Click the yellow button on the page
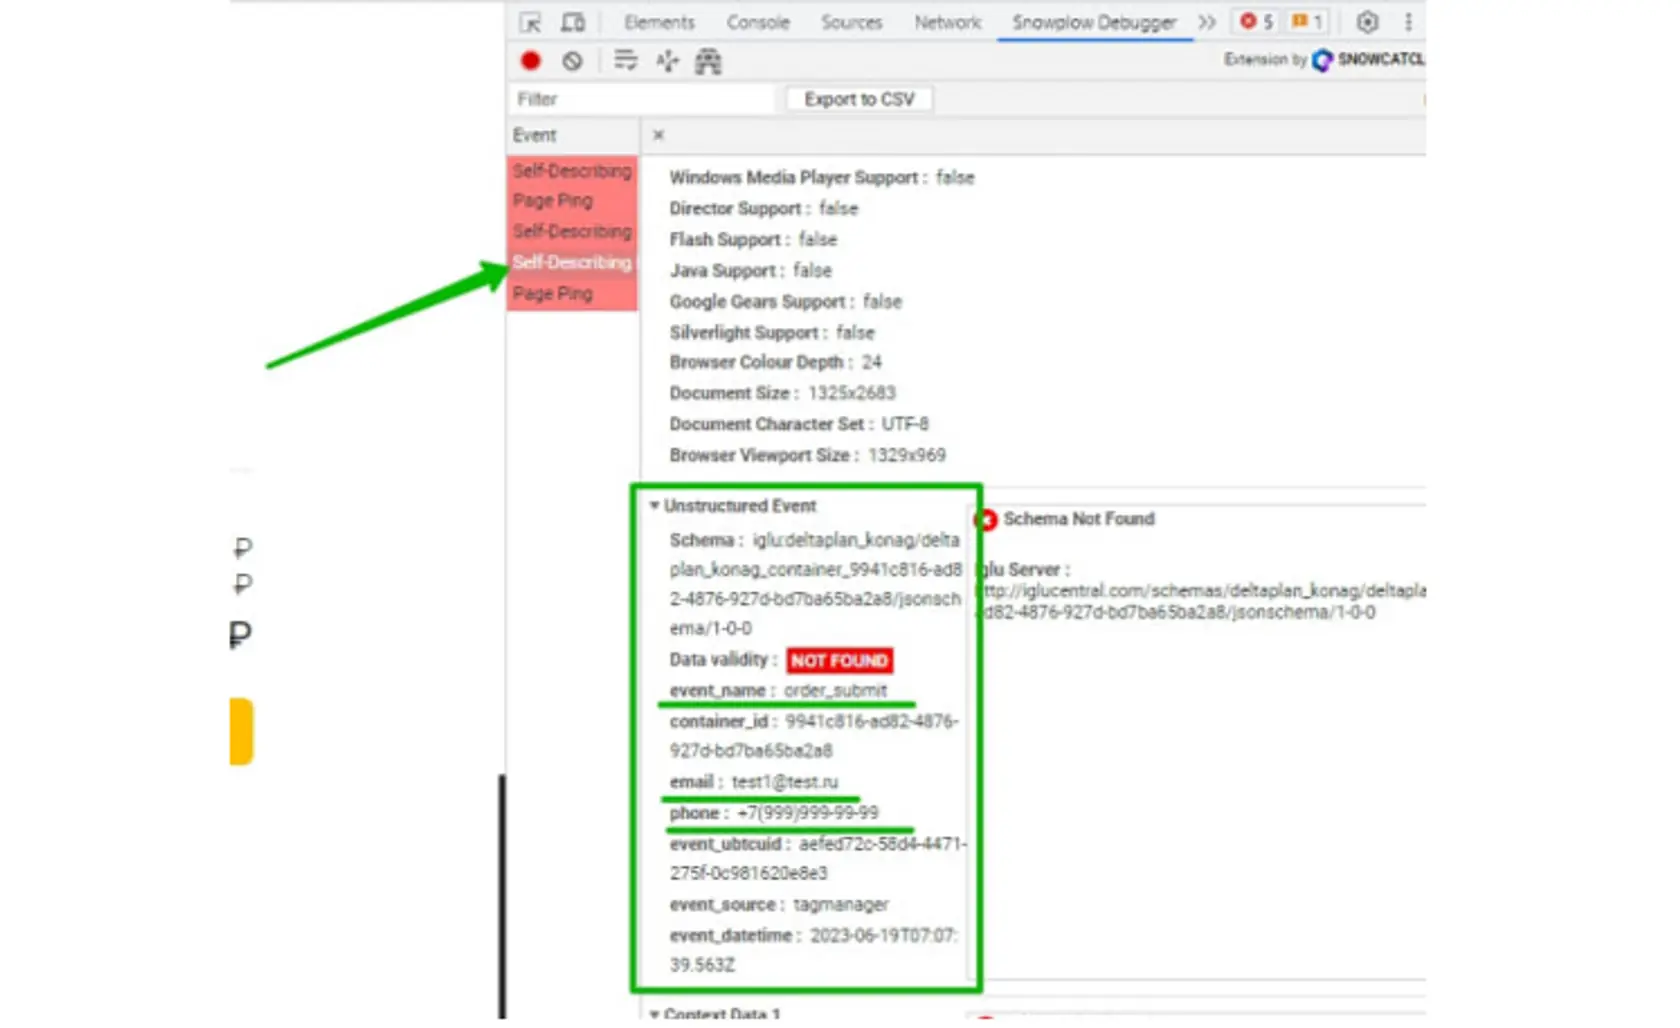This screenshot has width=1680, height=1028. pos(241,731)
